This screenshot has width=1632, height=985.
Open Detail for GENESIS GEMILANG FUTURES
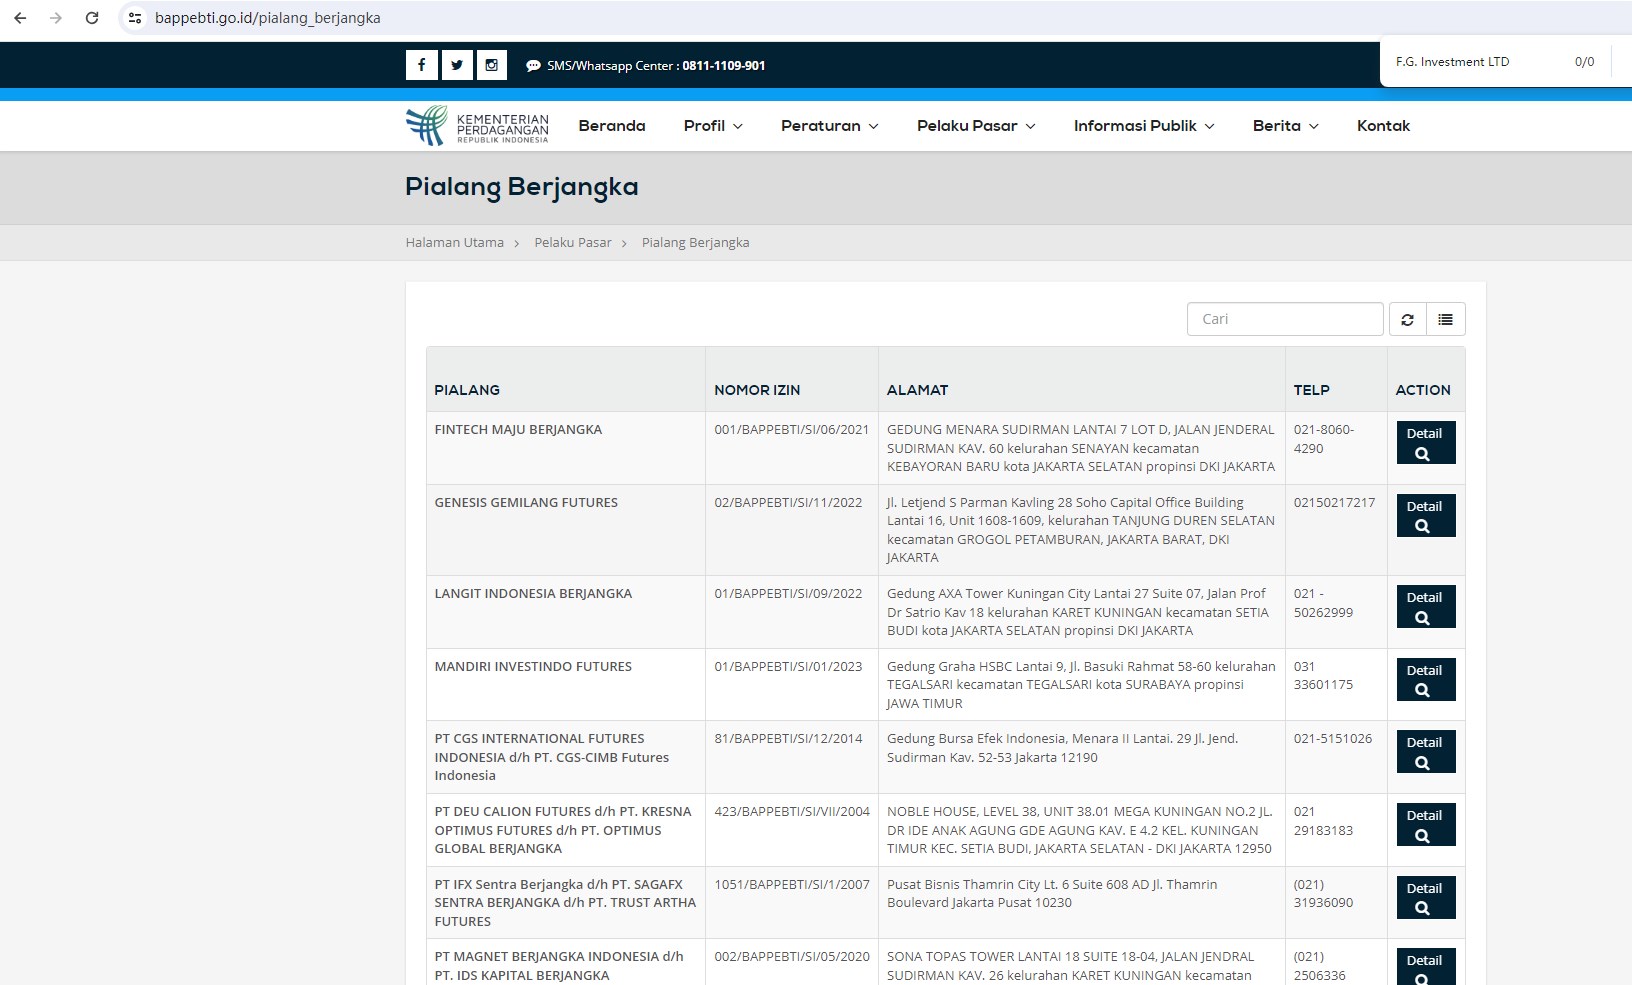(1425, 516)
